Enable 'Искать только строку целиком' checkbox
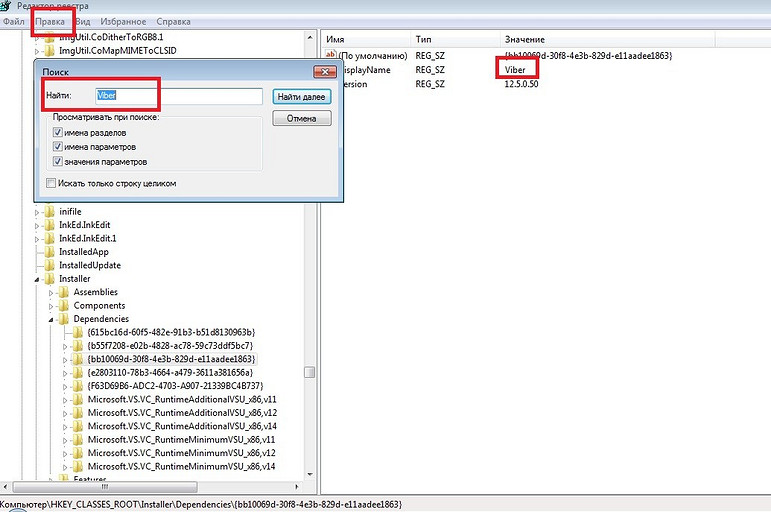 [52, 183]
